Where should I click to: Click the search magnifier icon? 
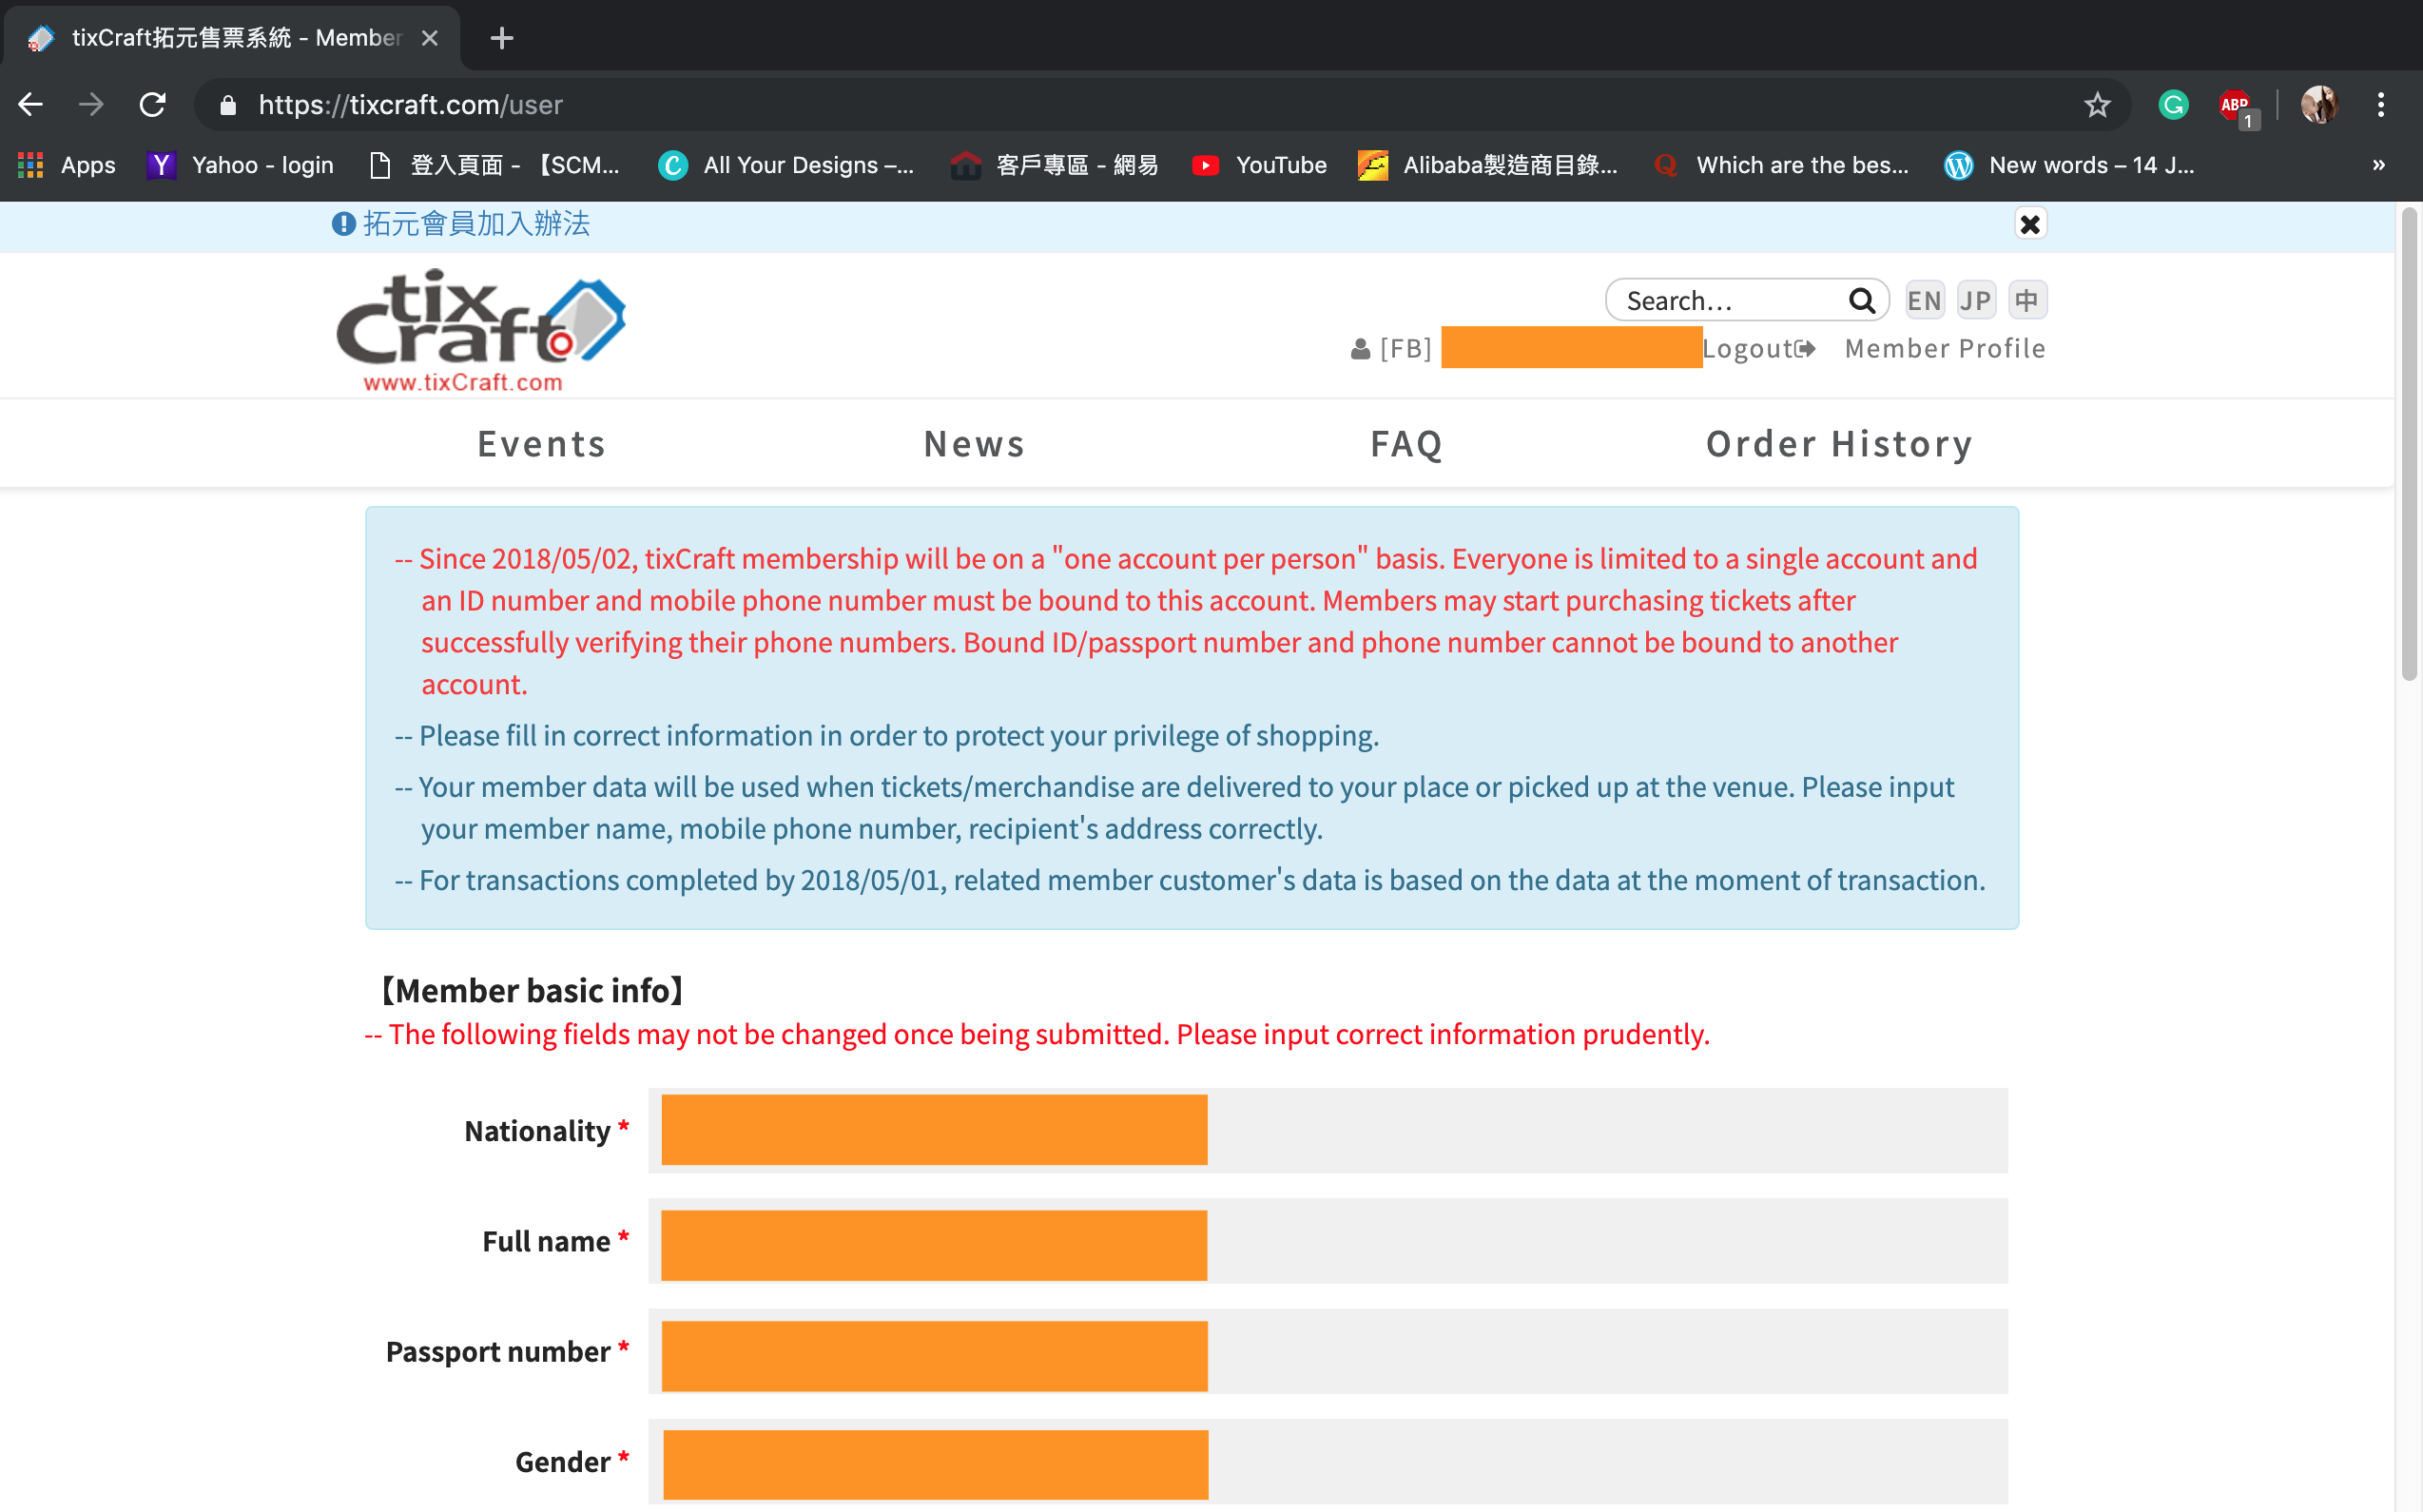point(1860,300)
